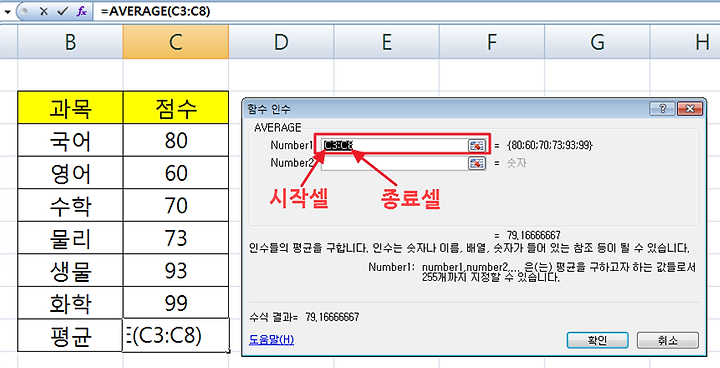Select the cell with score 70
Viewport: 720px width, 368px height.
[x=176, y=205]
